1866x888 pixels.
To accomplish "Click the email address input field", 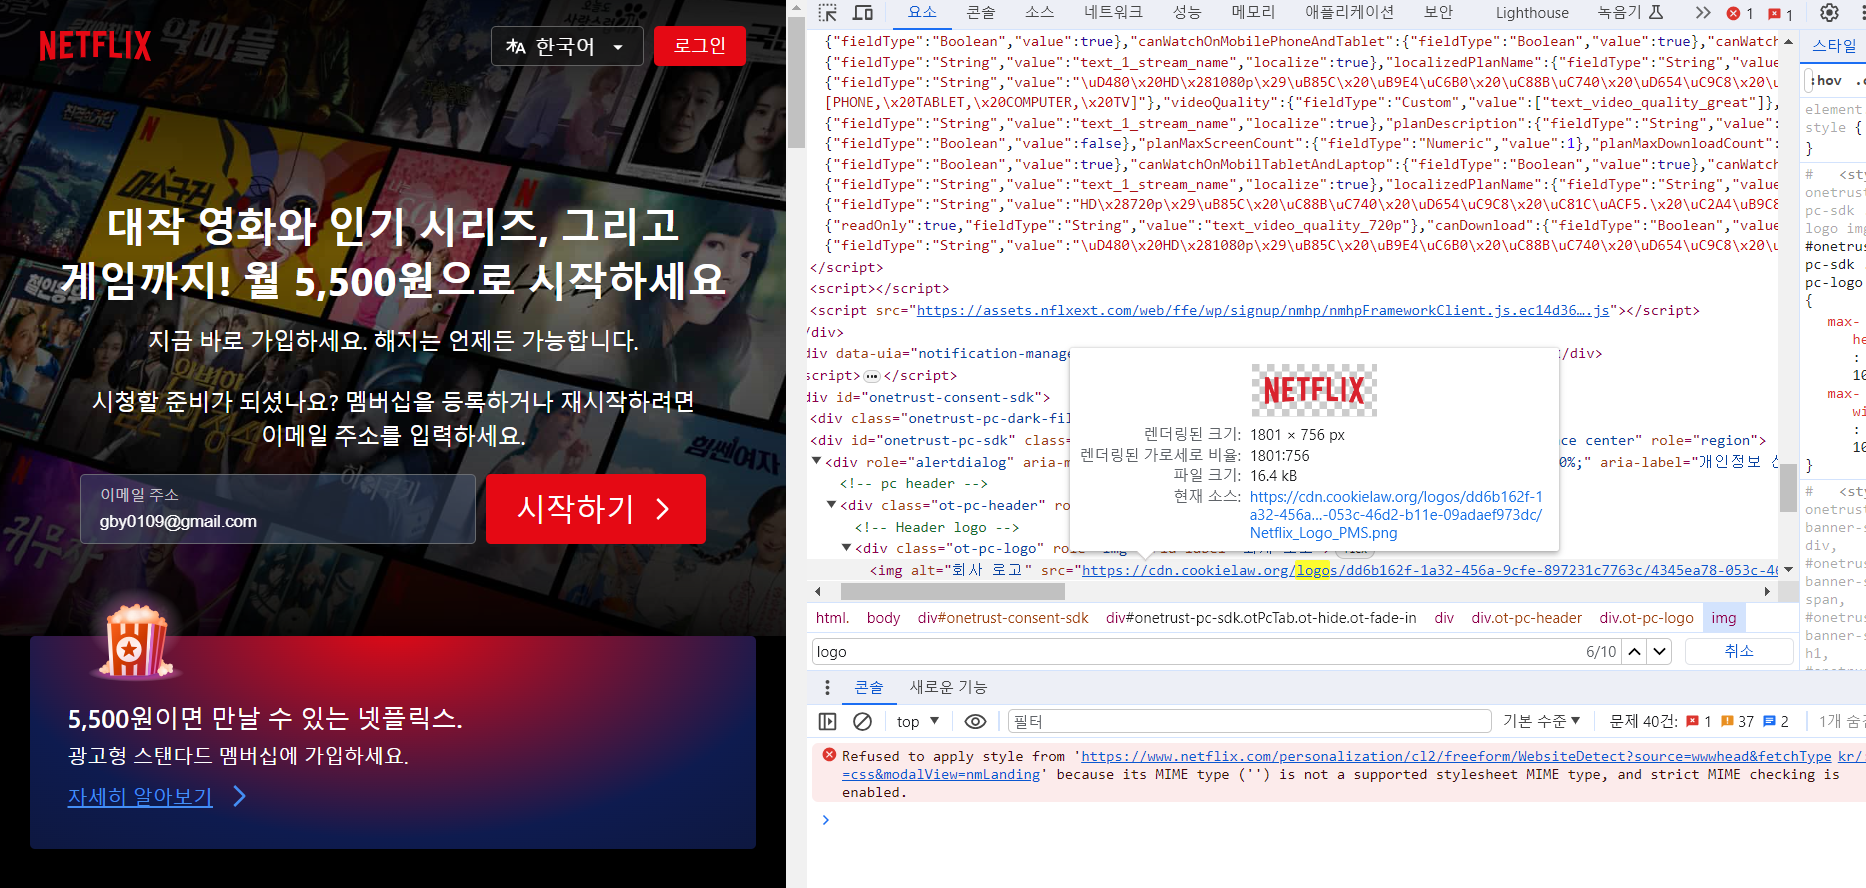I will tap(278, 509).
